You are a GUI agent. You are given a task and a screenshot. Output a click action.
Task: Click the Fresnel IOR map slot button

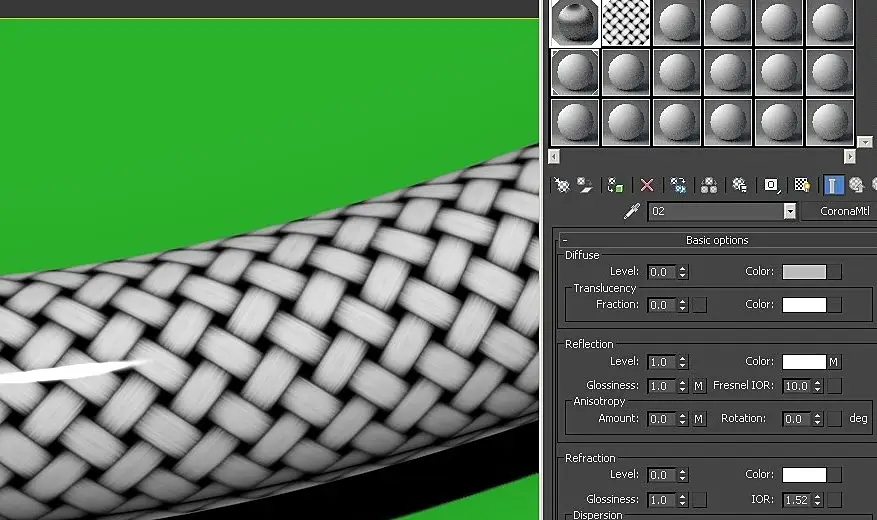coord(834,386)
